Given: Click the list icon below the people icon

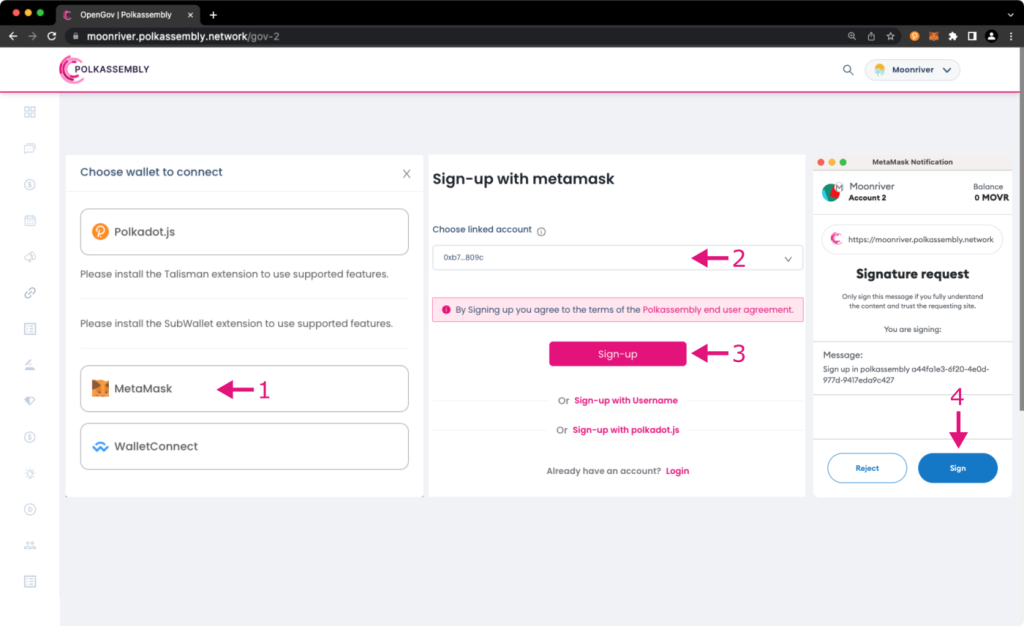Looking at the screenshot, I should [29, 582].
